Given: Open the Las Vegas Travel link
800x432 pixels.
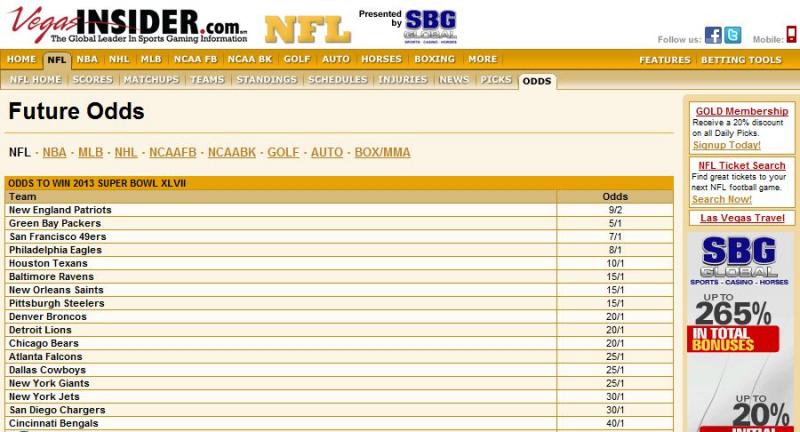Looking at the screenshot, I should click(742, 218).
